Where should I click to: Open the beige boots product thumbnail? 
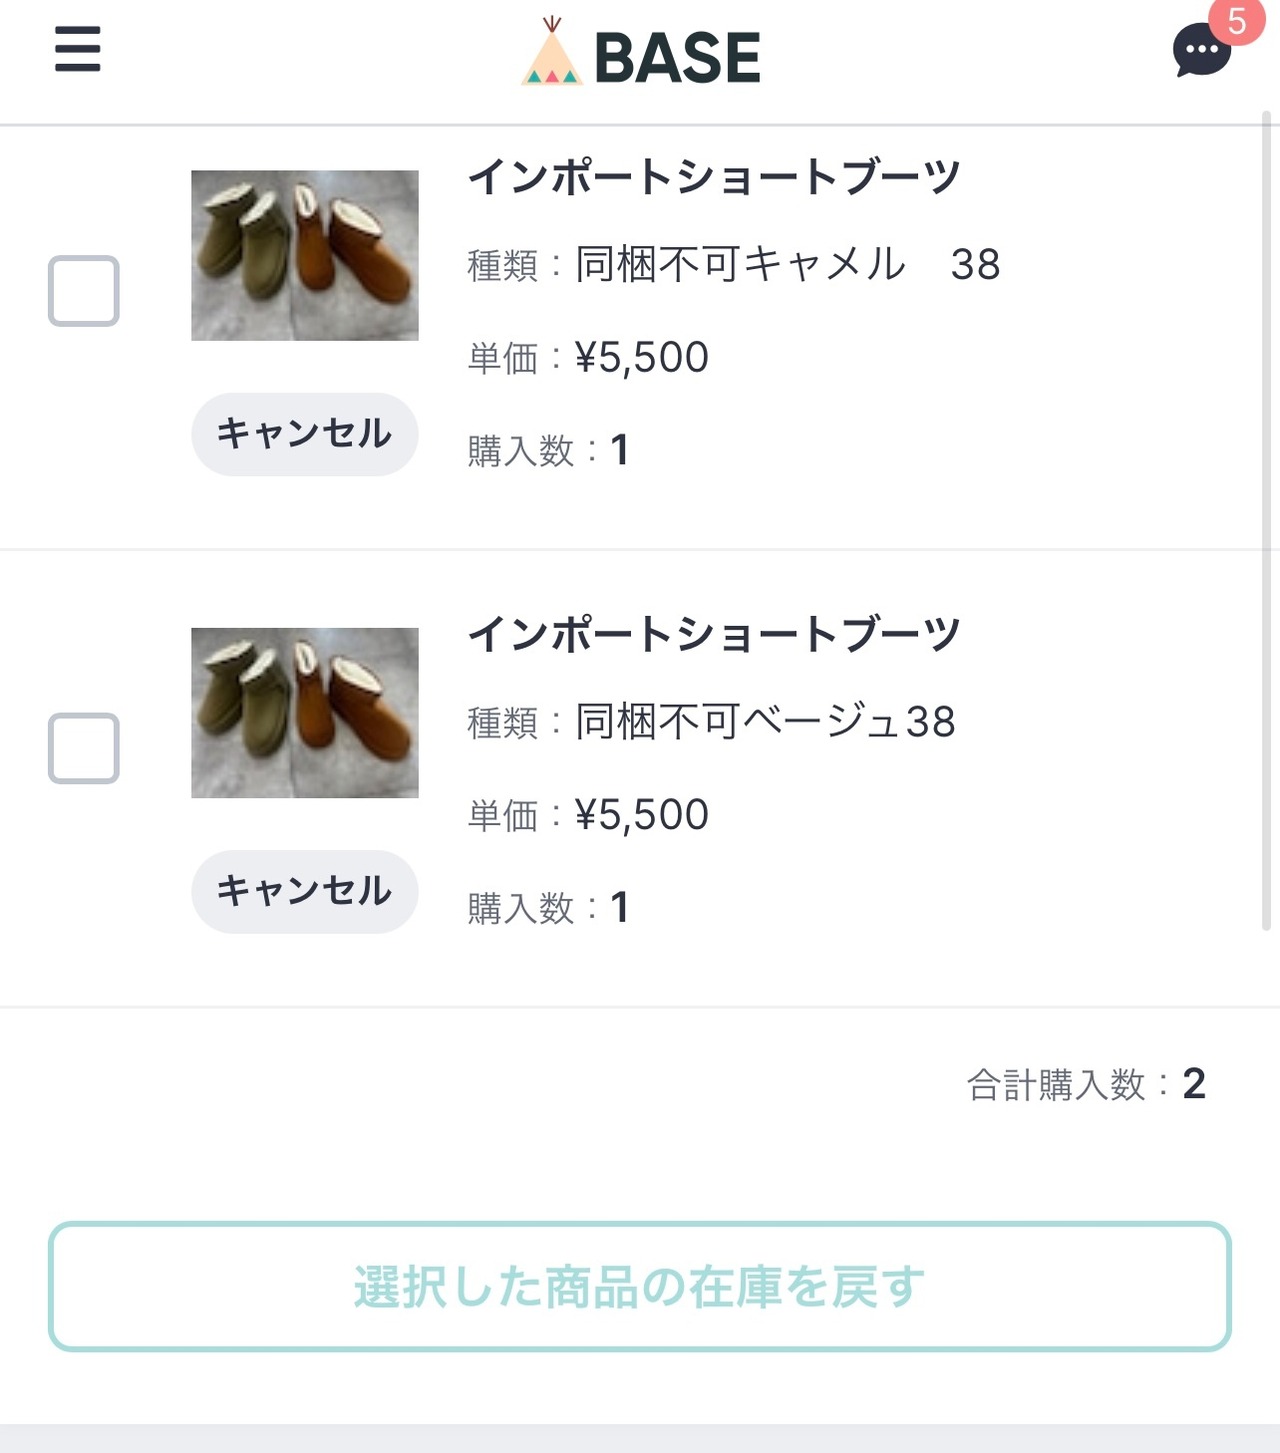coord(305,713)
